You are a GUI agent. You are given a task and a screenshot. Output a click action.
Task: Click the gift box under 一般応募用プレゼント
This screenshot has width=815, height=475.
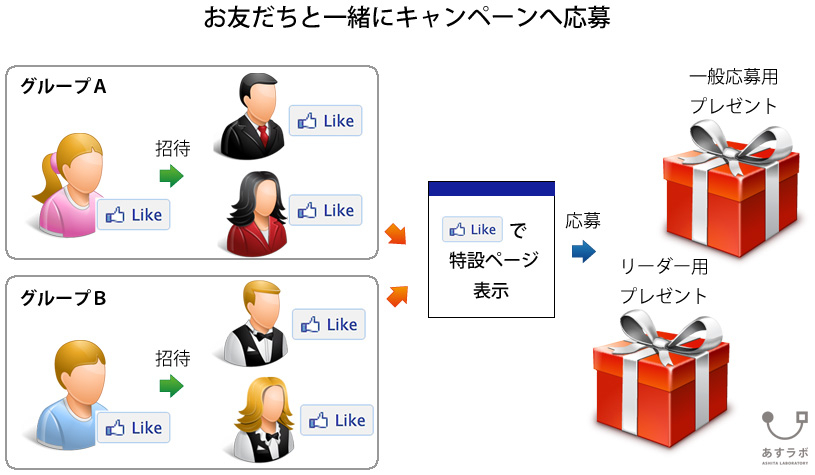(x=731, y=188)
